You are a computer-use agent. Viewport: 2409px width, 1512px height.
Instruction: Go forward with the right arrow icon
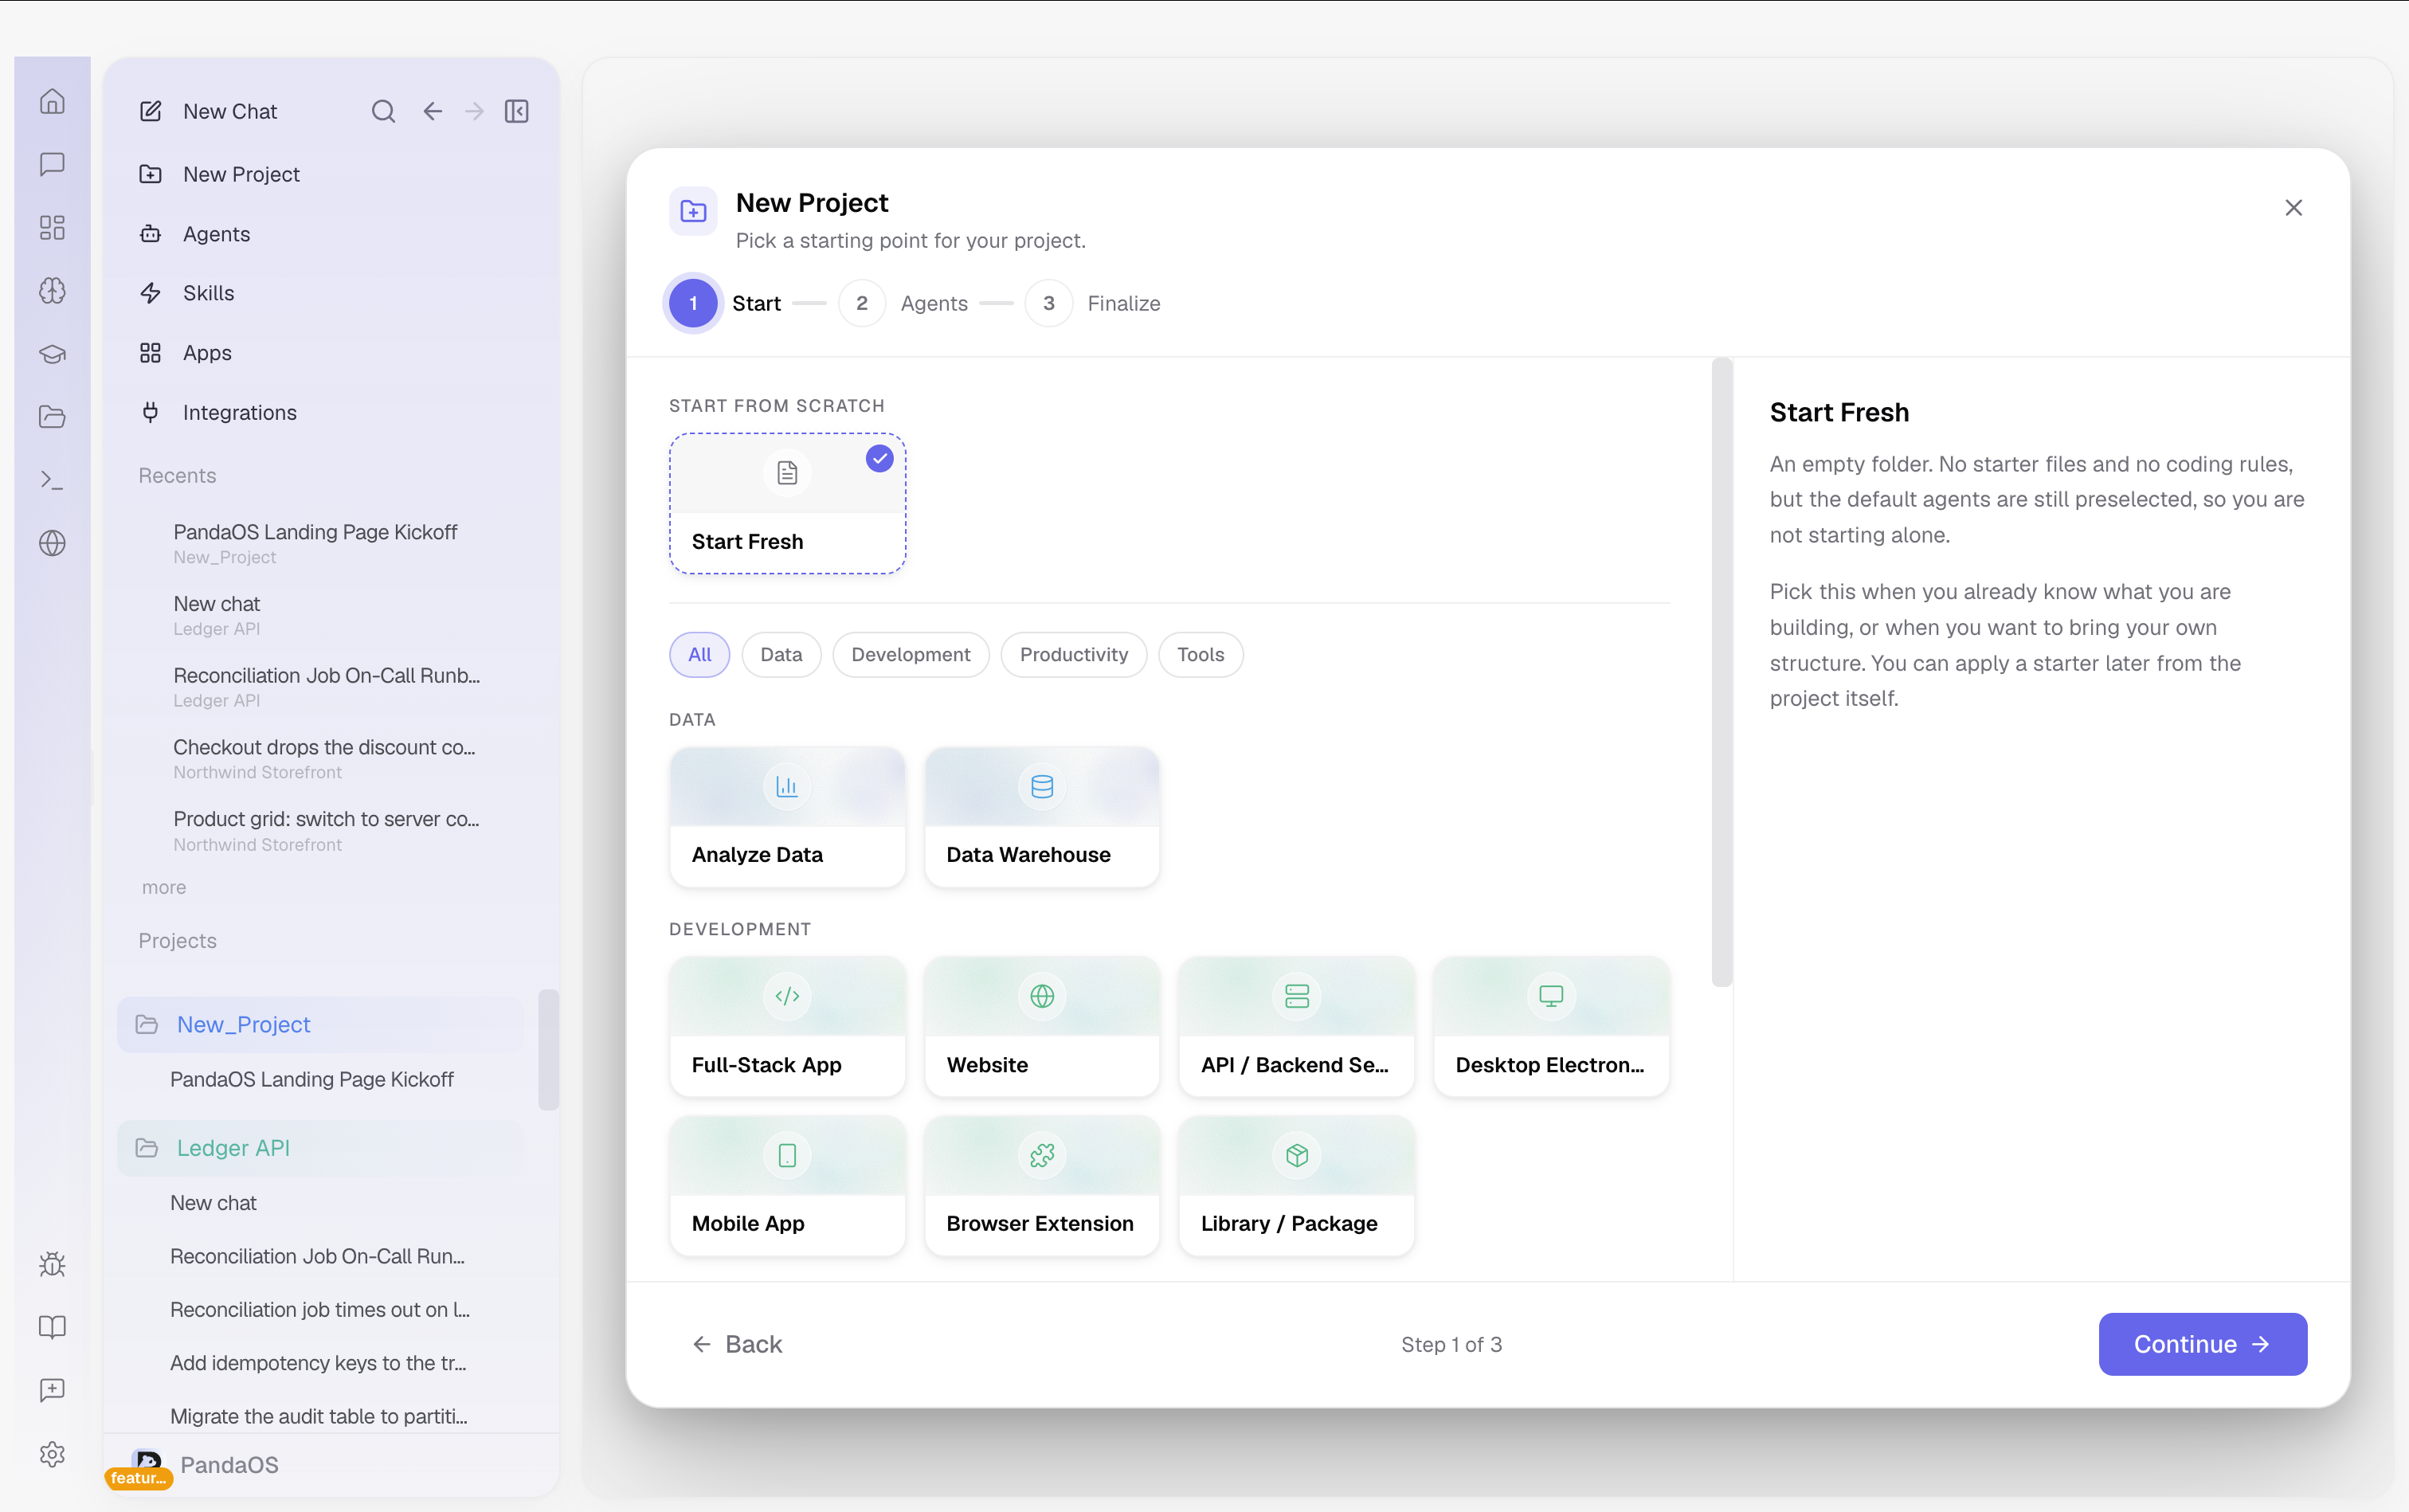point(474,111)
